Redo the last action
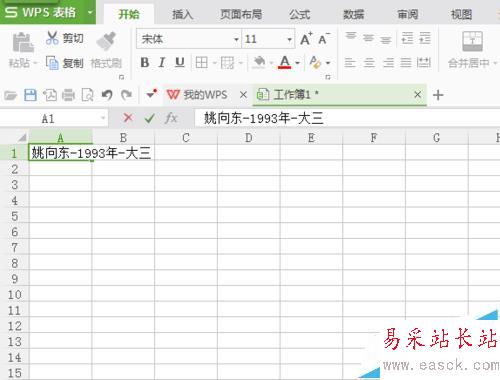Screen dimensions: 500x380 [x=126, y=95]
